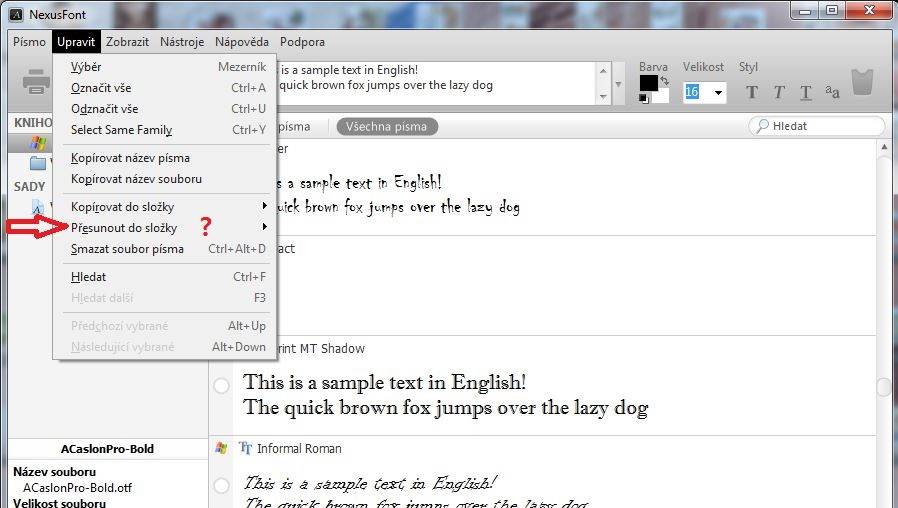898x508 pixels.
Task: Click the Všechna písma filter button
Action: point(387,127)
